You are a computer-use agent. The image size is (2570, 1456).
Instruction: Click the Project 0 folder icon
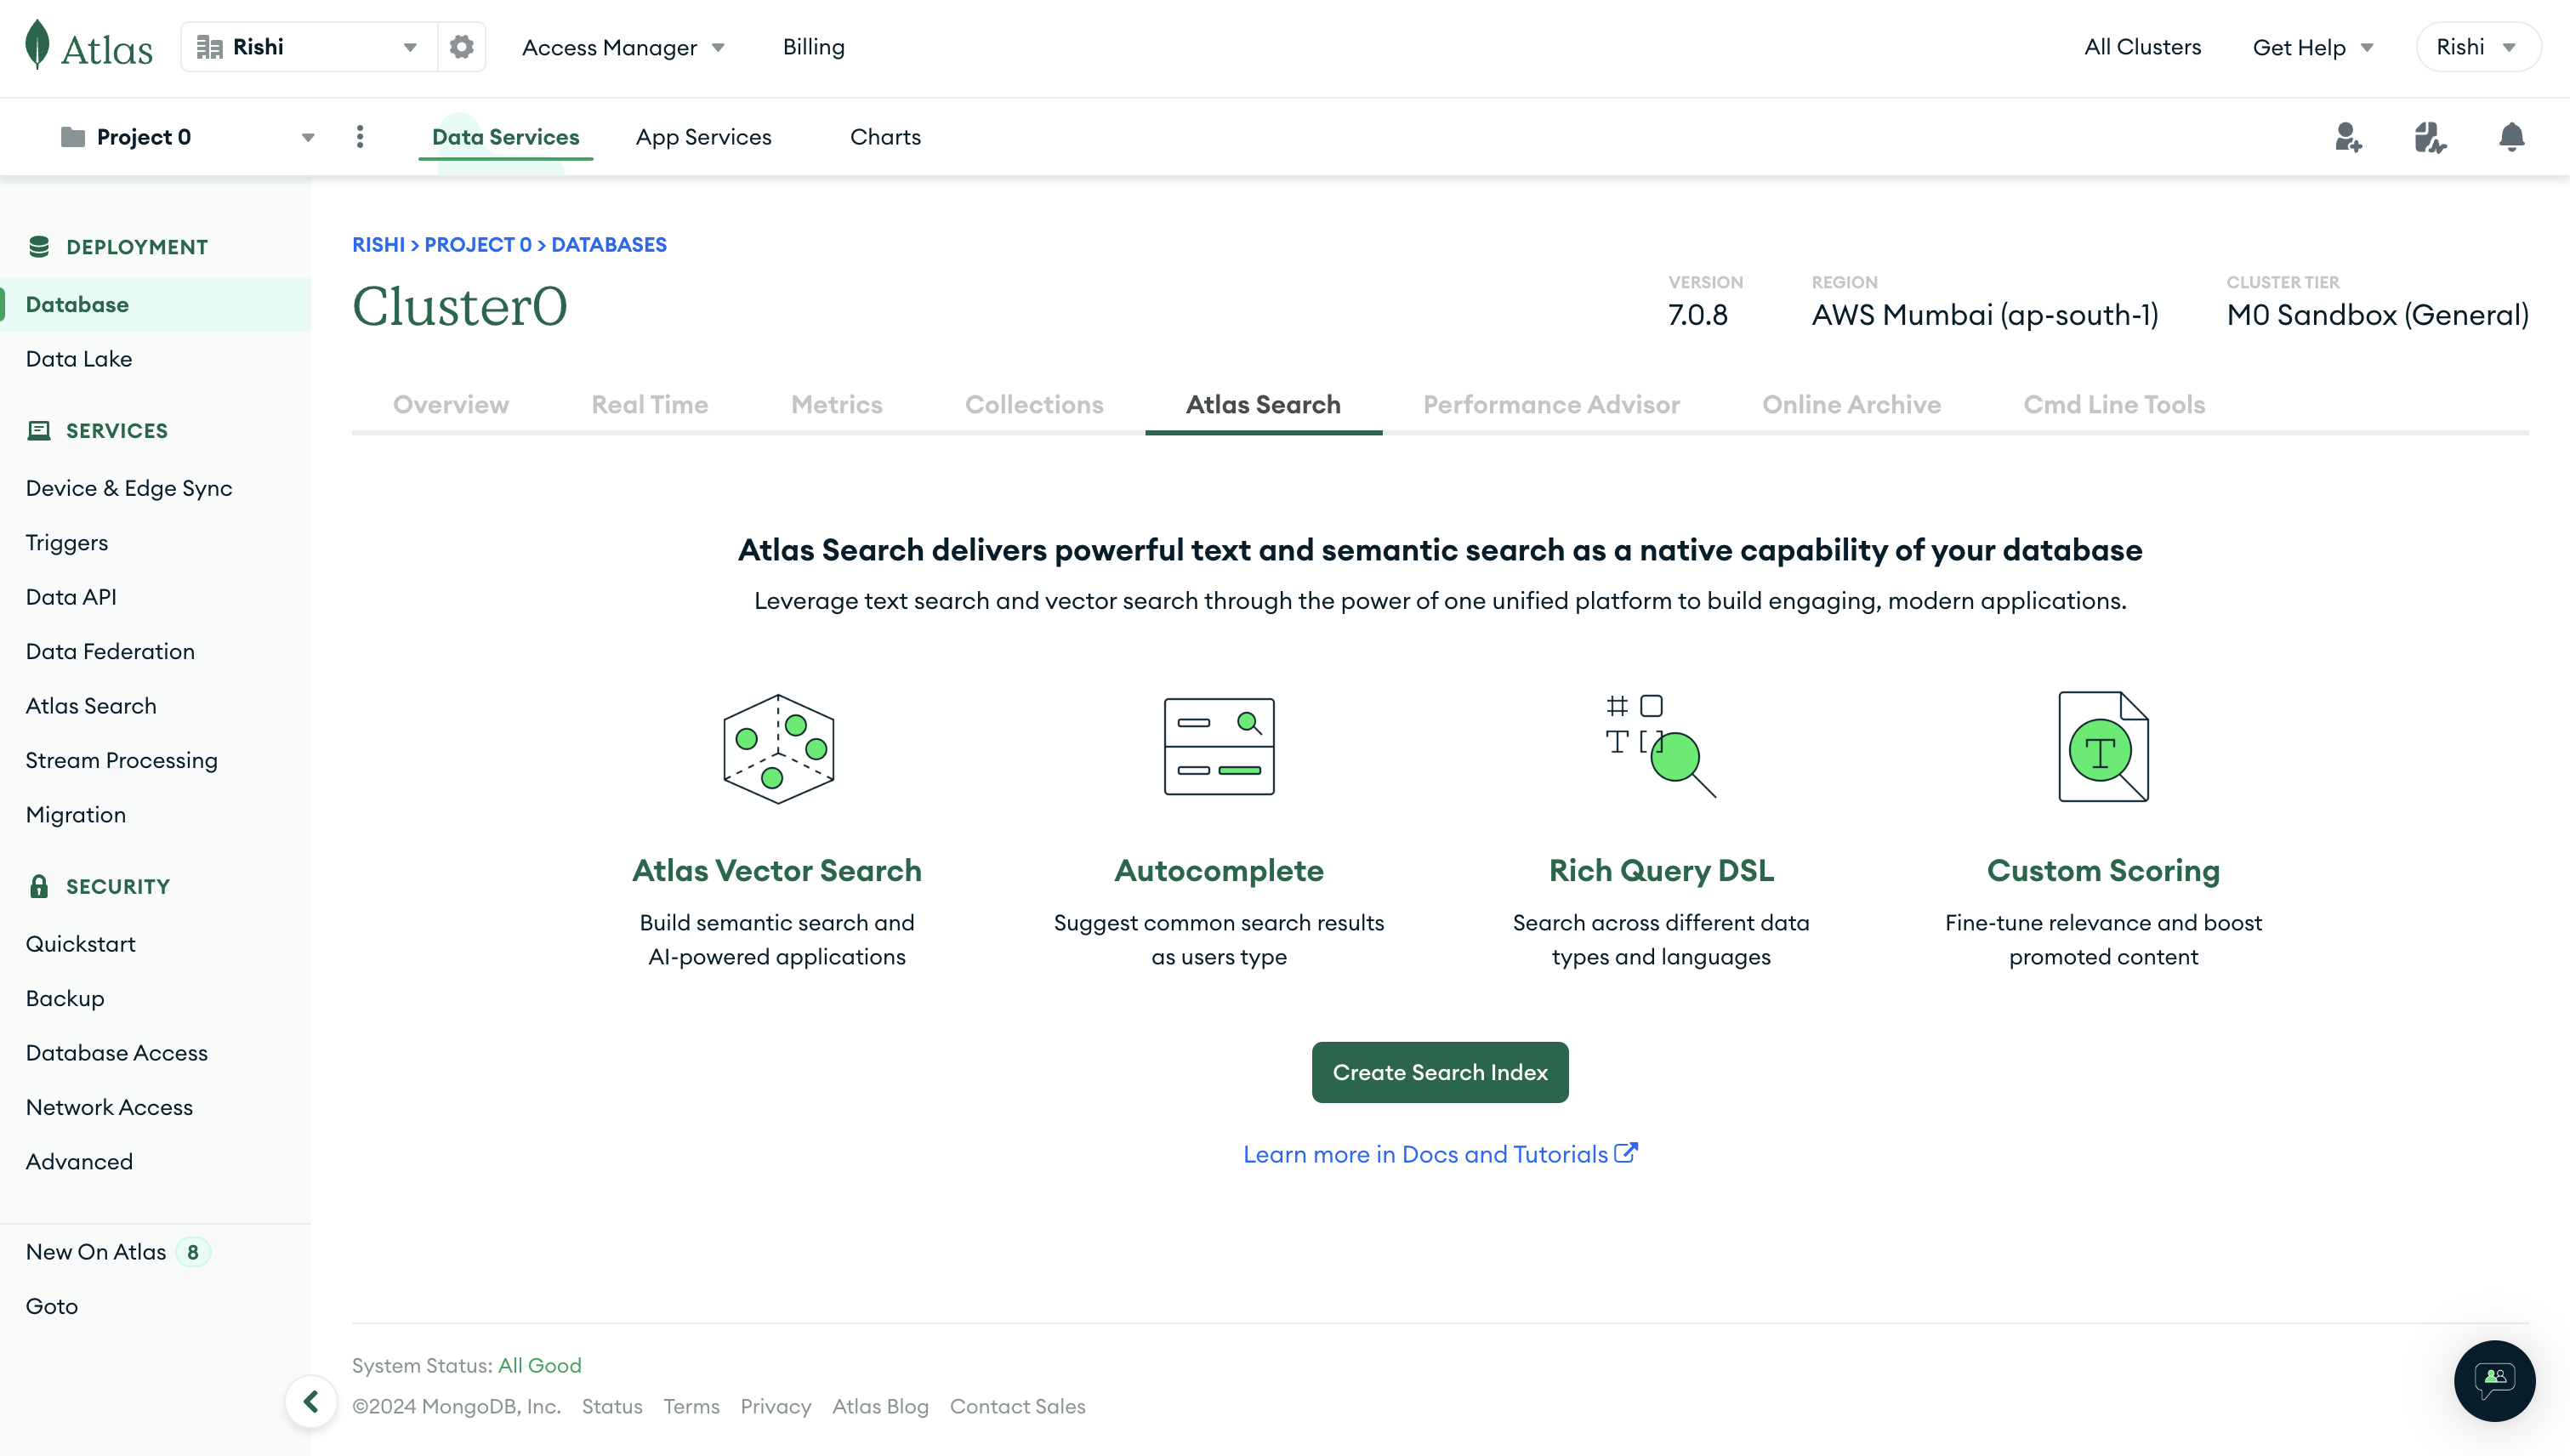pos(73,137)
